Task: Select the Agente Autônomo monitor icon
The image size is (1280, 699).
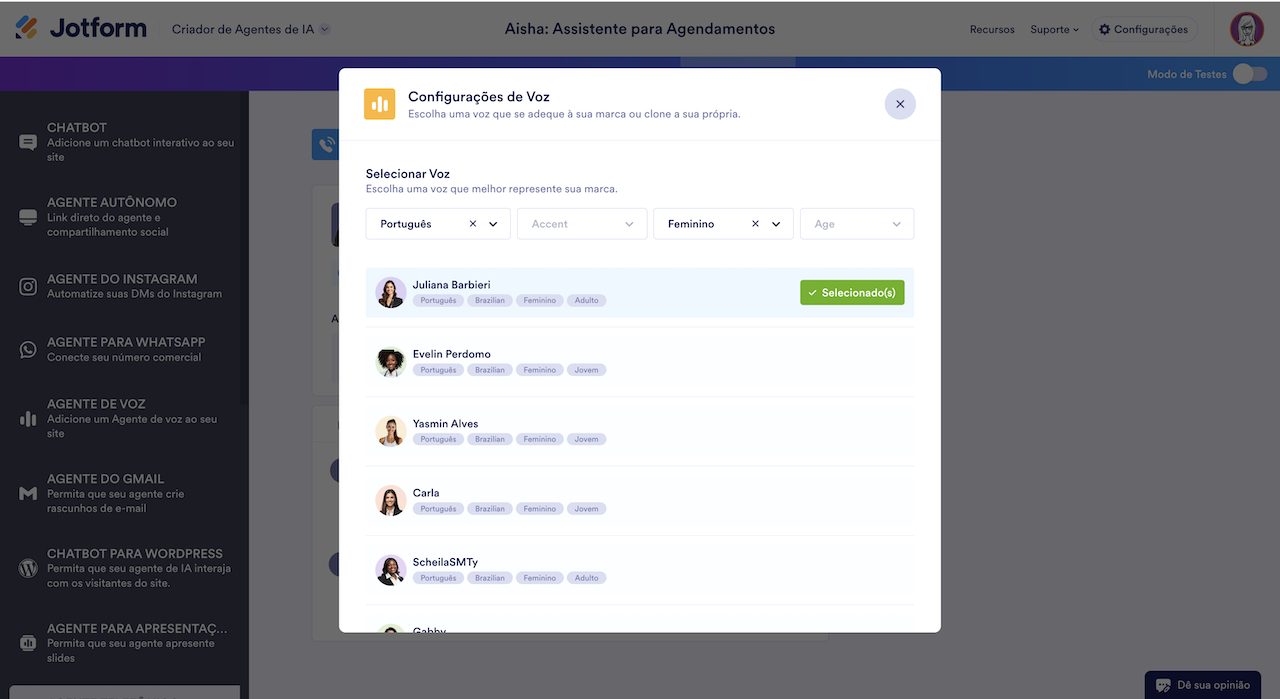Action: tap(28, 217)
